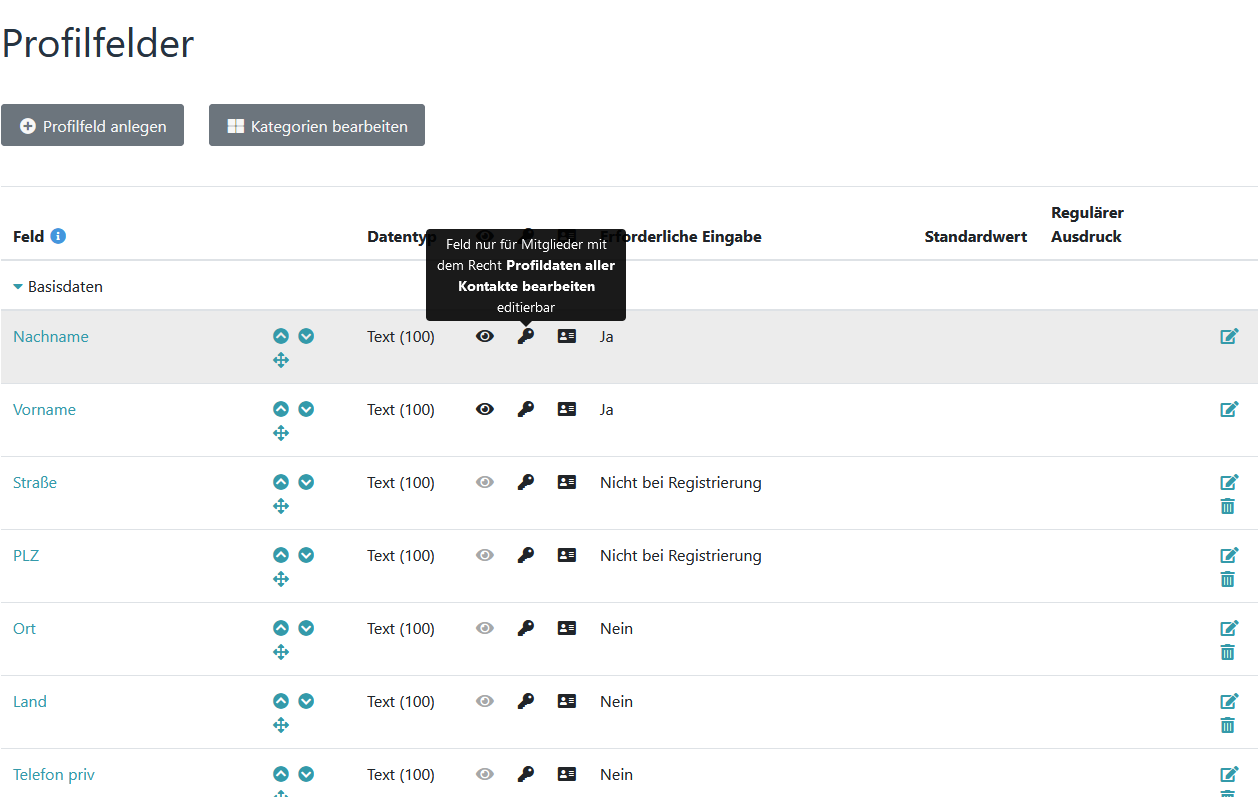This screenshot has height=797, width=1258.
Task: Open the Ort field link
Action: tap(24, 629)
